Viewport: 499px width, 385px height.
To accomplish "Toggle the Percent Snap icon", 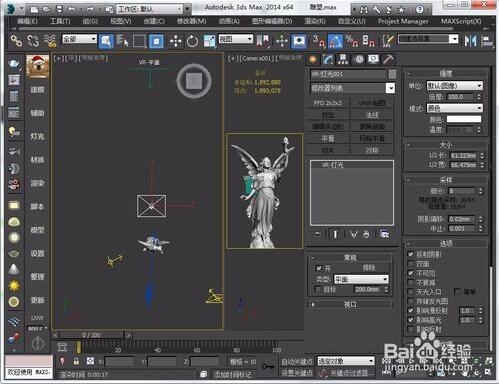I will 352,41.
